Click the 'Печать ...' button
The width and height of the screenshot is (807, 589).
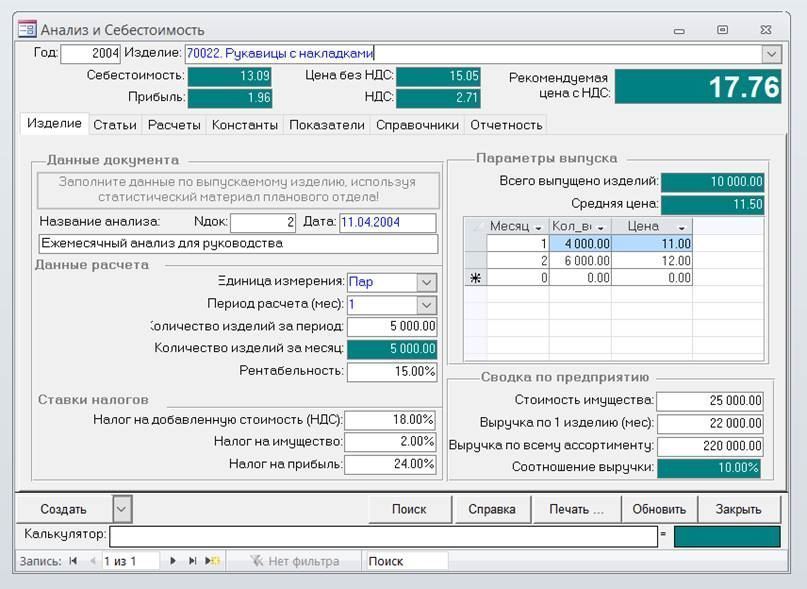point(576,509)
